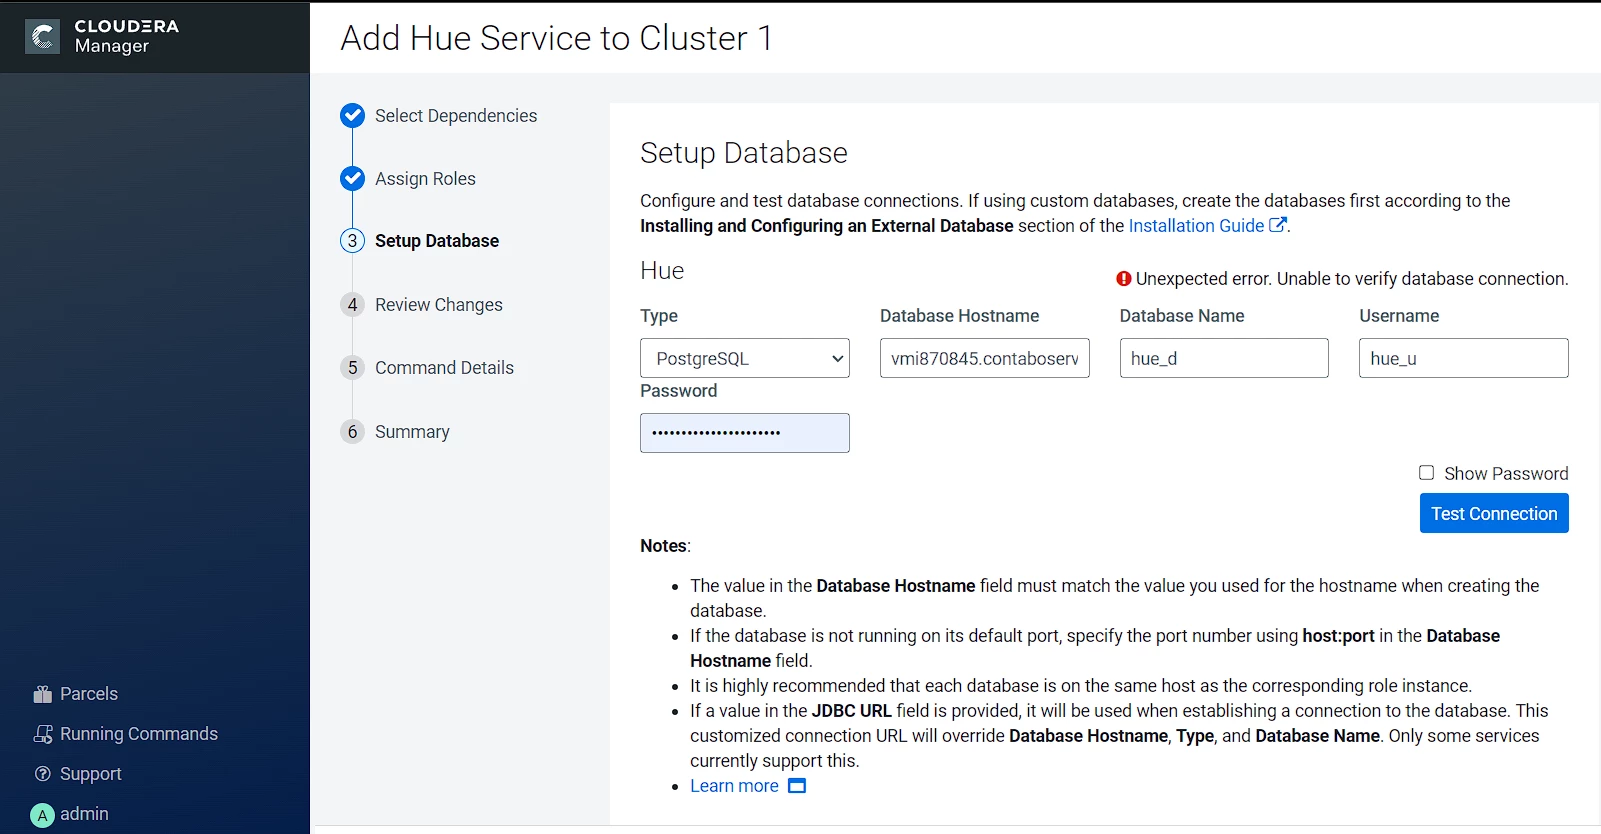Image resolution: width=1601 pixels, height=834 pixels.
Task: Focus the Password input field
Action: click(x=745, y=433)
